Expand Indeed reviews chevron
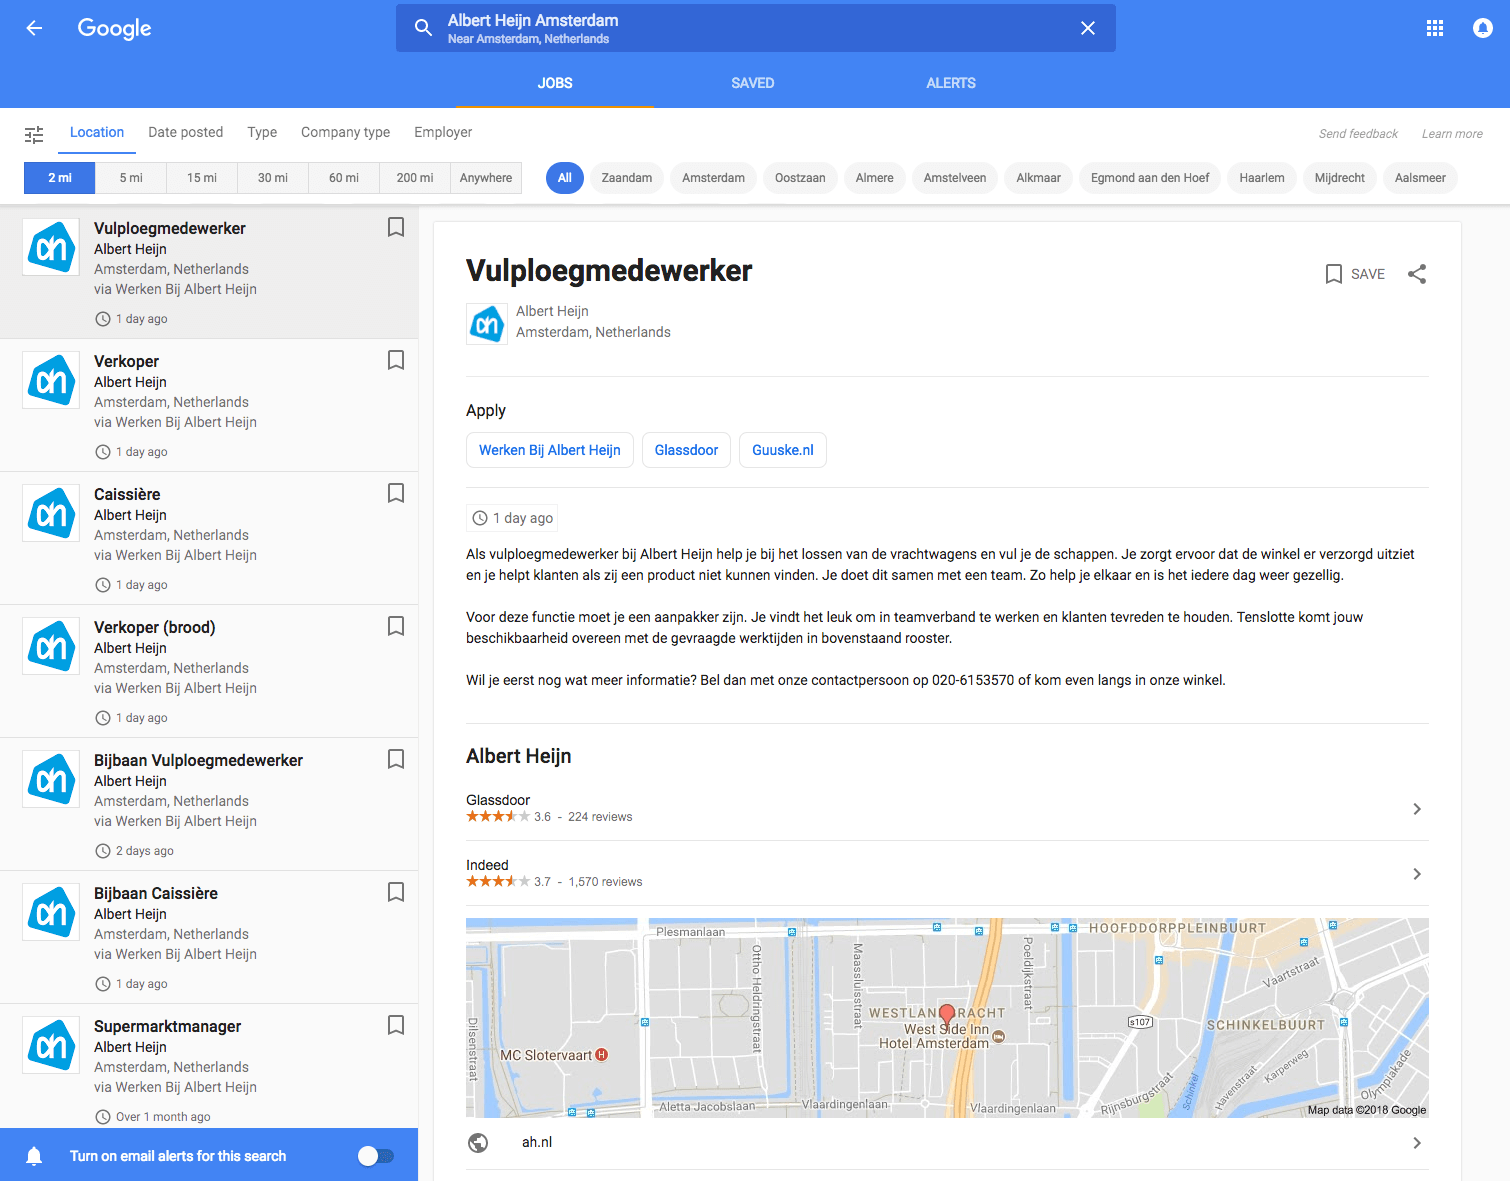The height and width of the screenshot is (1181, 1510). pos(1417,874)
